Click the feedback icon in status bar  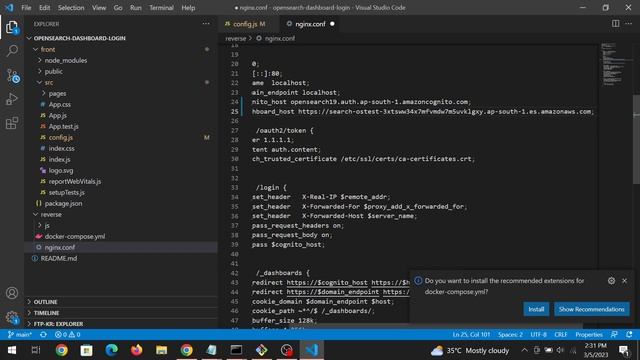(x=614, y=334)
